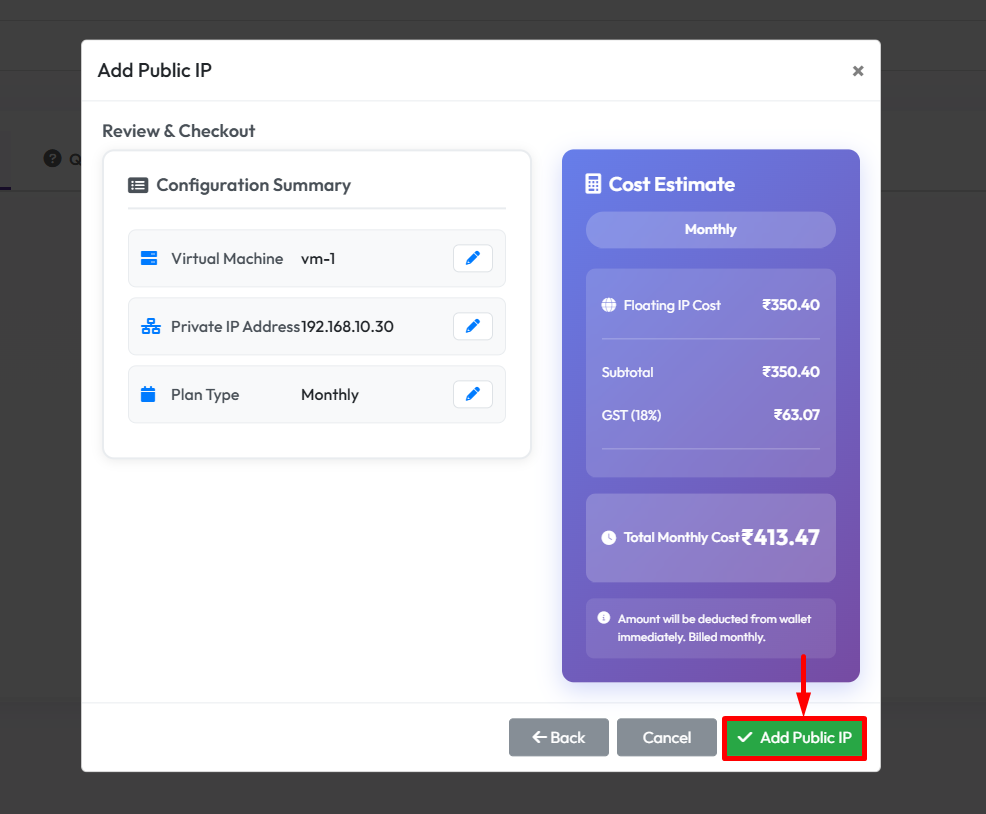Click the network icon beside Private IP Address

point(150,327)
